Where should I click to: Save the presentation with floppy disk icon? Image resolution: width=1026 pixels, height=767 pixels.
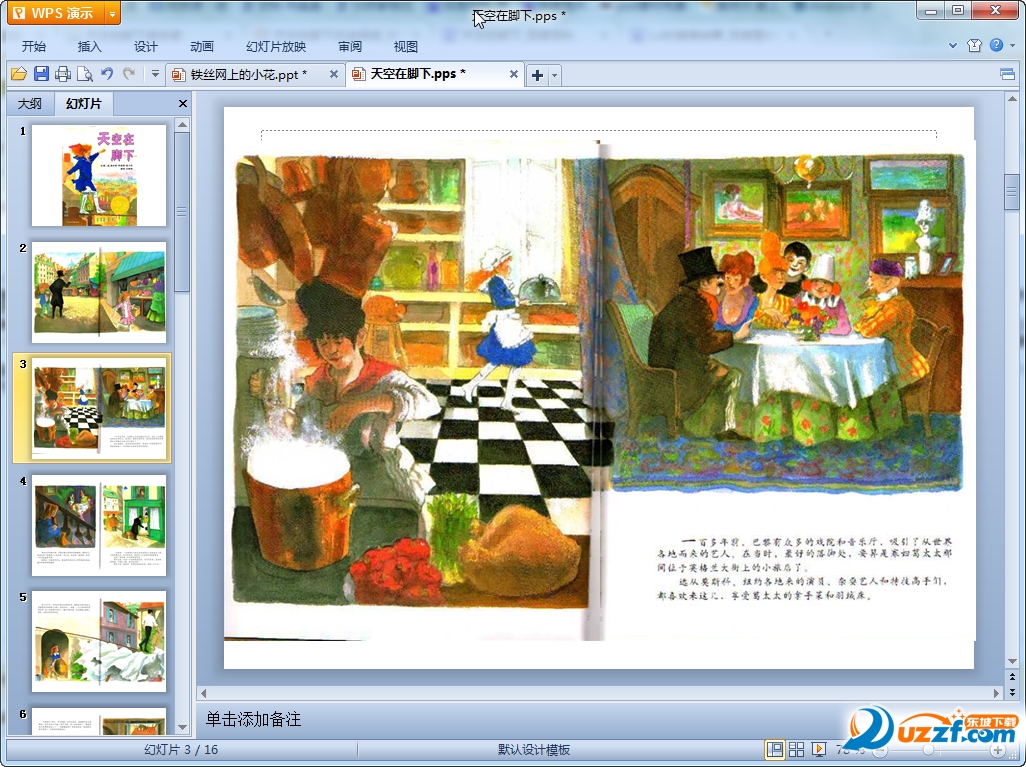[41, 74]
